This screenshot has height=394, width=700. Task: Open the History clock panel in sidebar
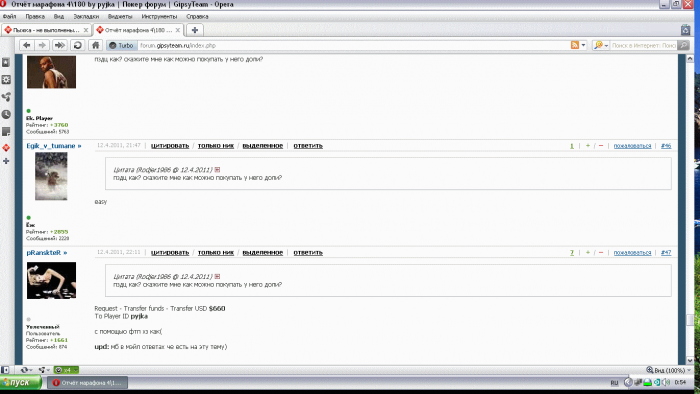point(6,114)
